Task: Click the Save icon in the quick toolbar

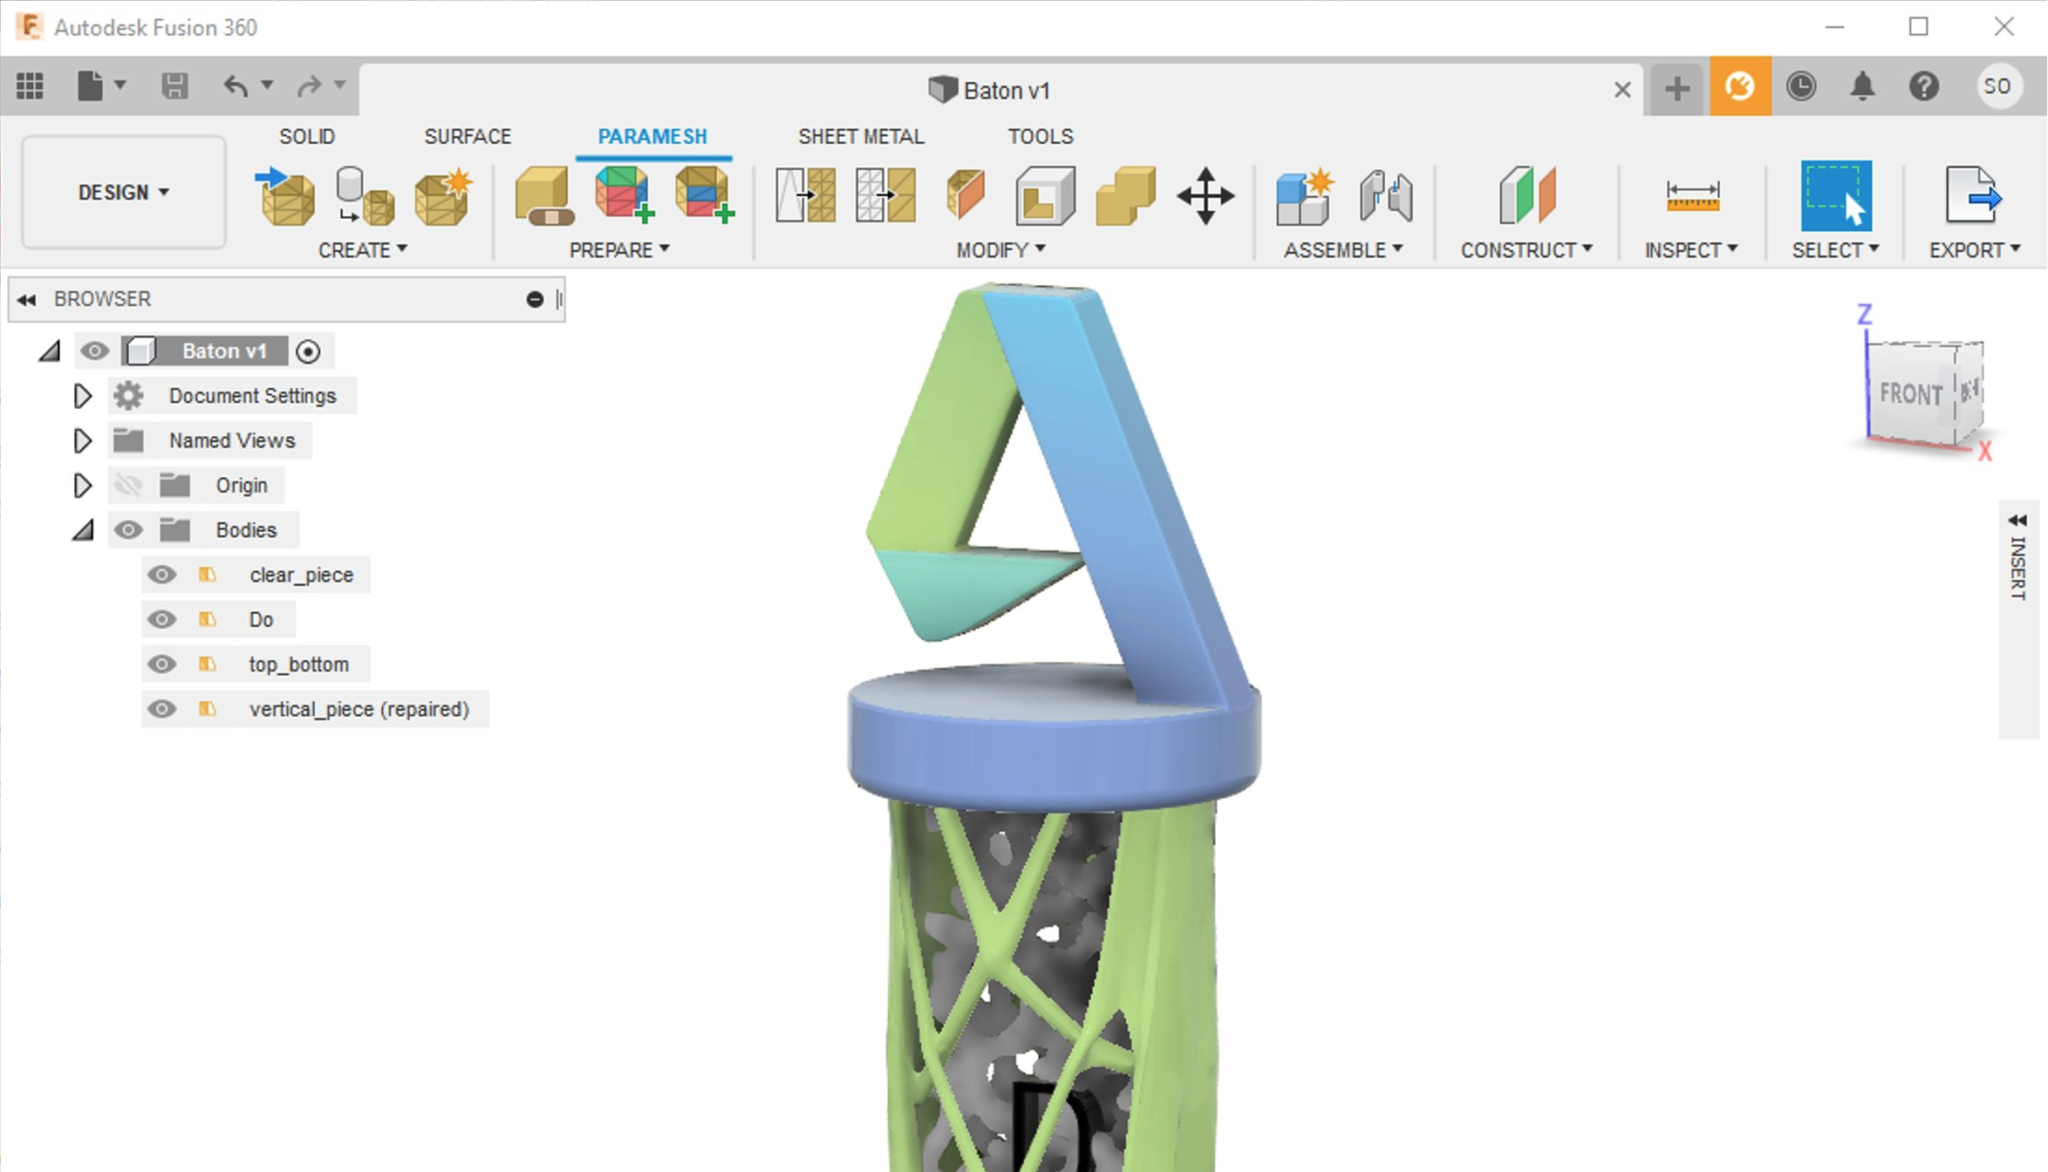Action: 175,86
